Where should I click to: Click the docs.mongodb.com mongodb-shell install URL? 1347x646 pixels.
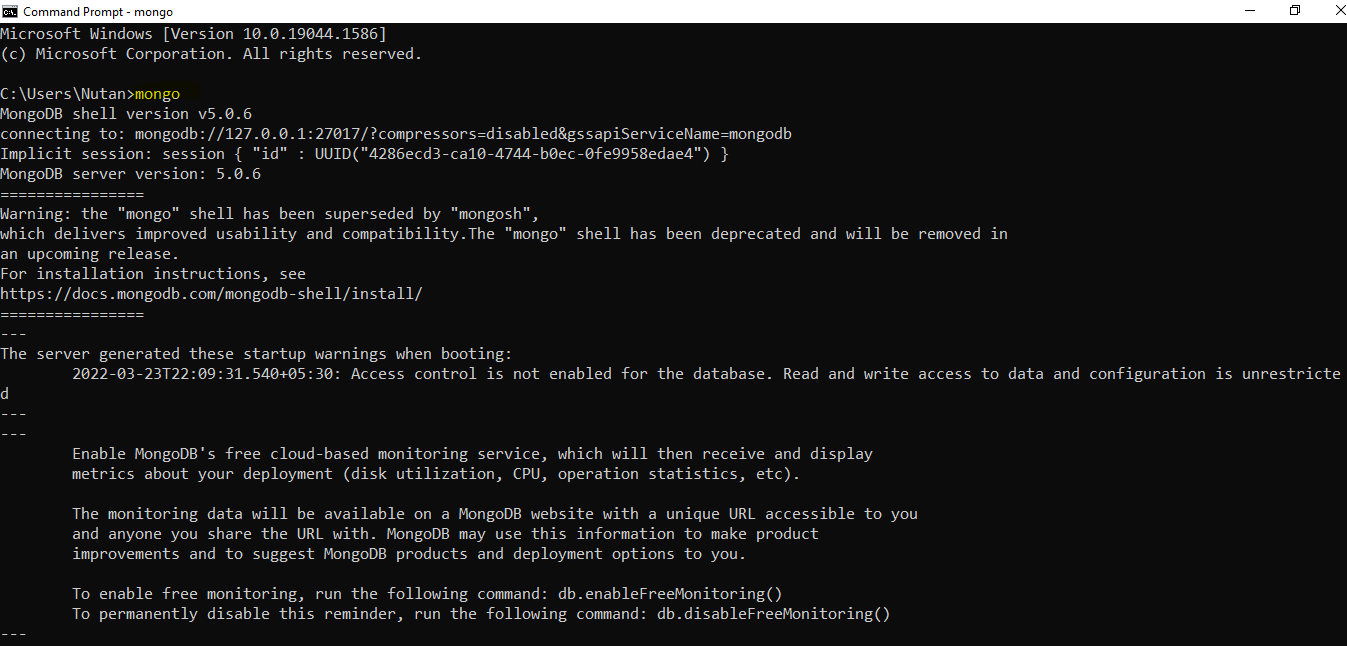coord(212,294)
